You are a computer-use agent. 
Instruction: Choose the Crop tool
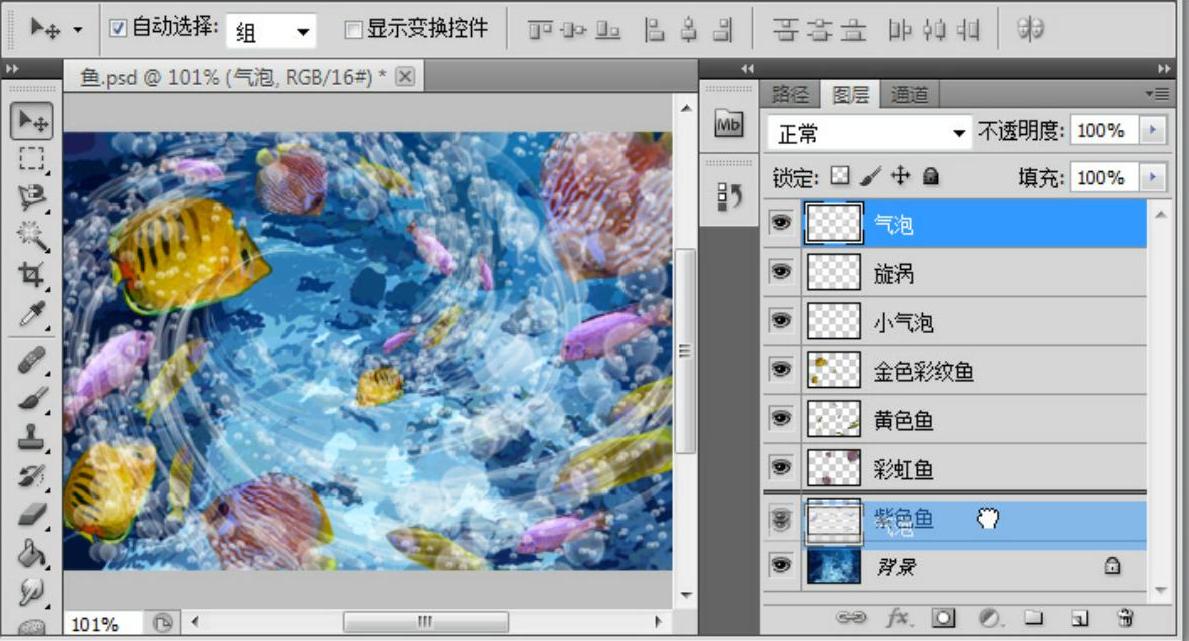[x=32, y=275]
